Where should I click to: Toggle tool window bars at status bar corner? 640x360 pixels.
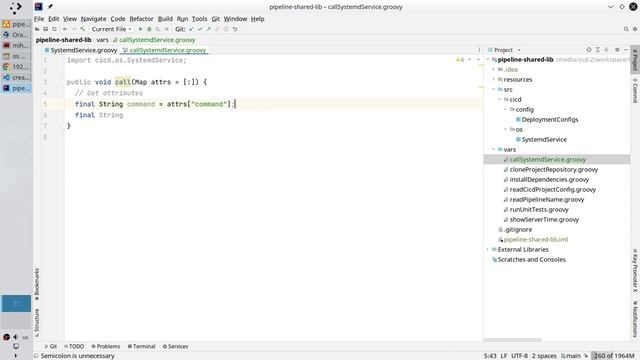click(x=36, y=356)
